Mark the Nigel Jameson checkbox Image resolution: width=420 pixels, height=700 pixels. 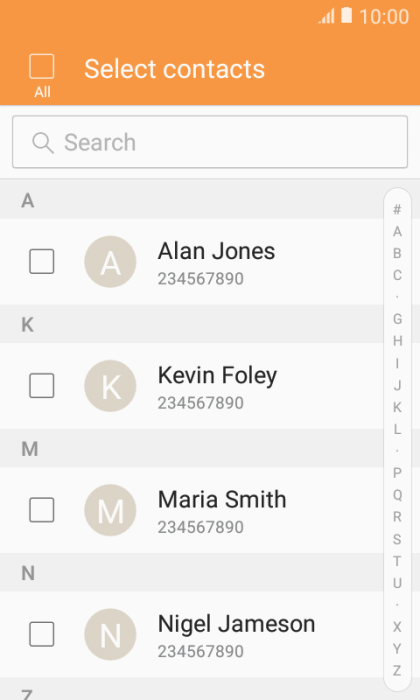pyautogui.click(x=42, y=634)
